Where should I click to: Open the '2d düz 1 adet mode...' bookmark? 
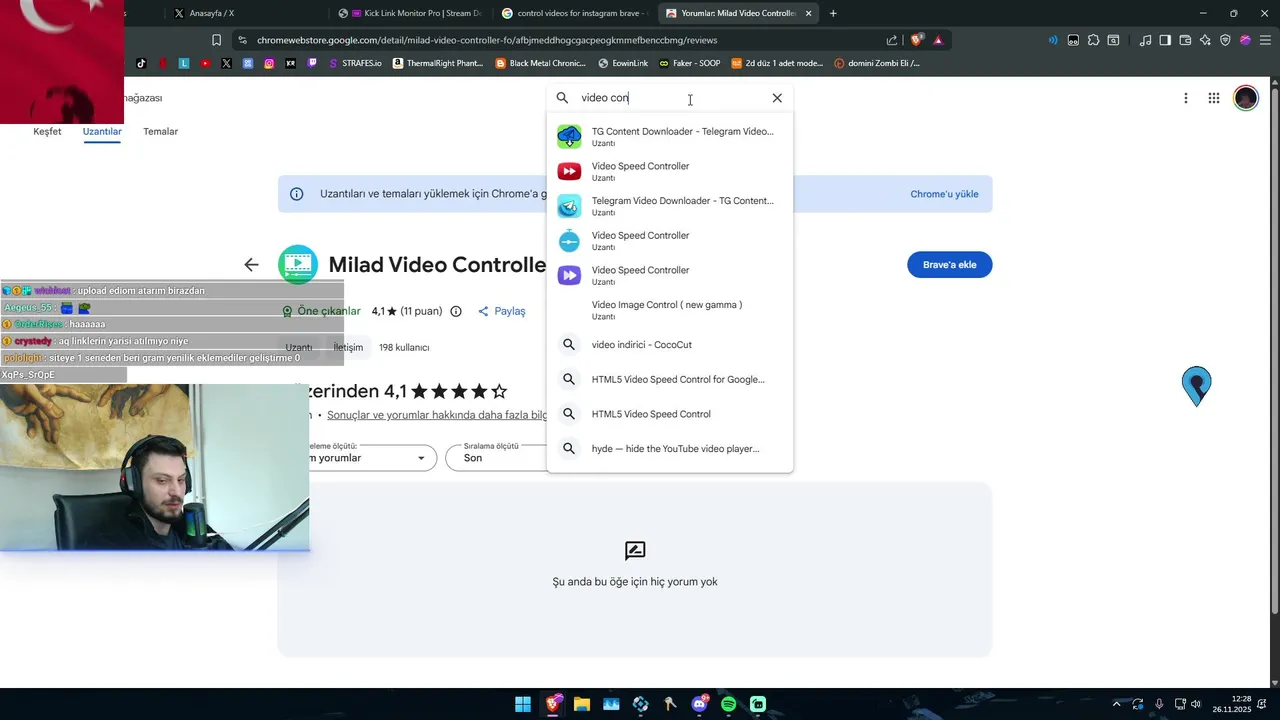(x=777, y=63)
